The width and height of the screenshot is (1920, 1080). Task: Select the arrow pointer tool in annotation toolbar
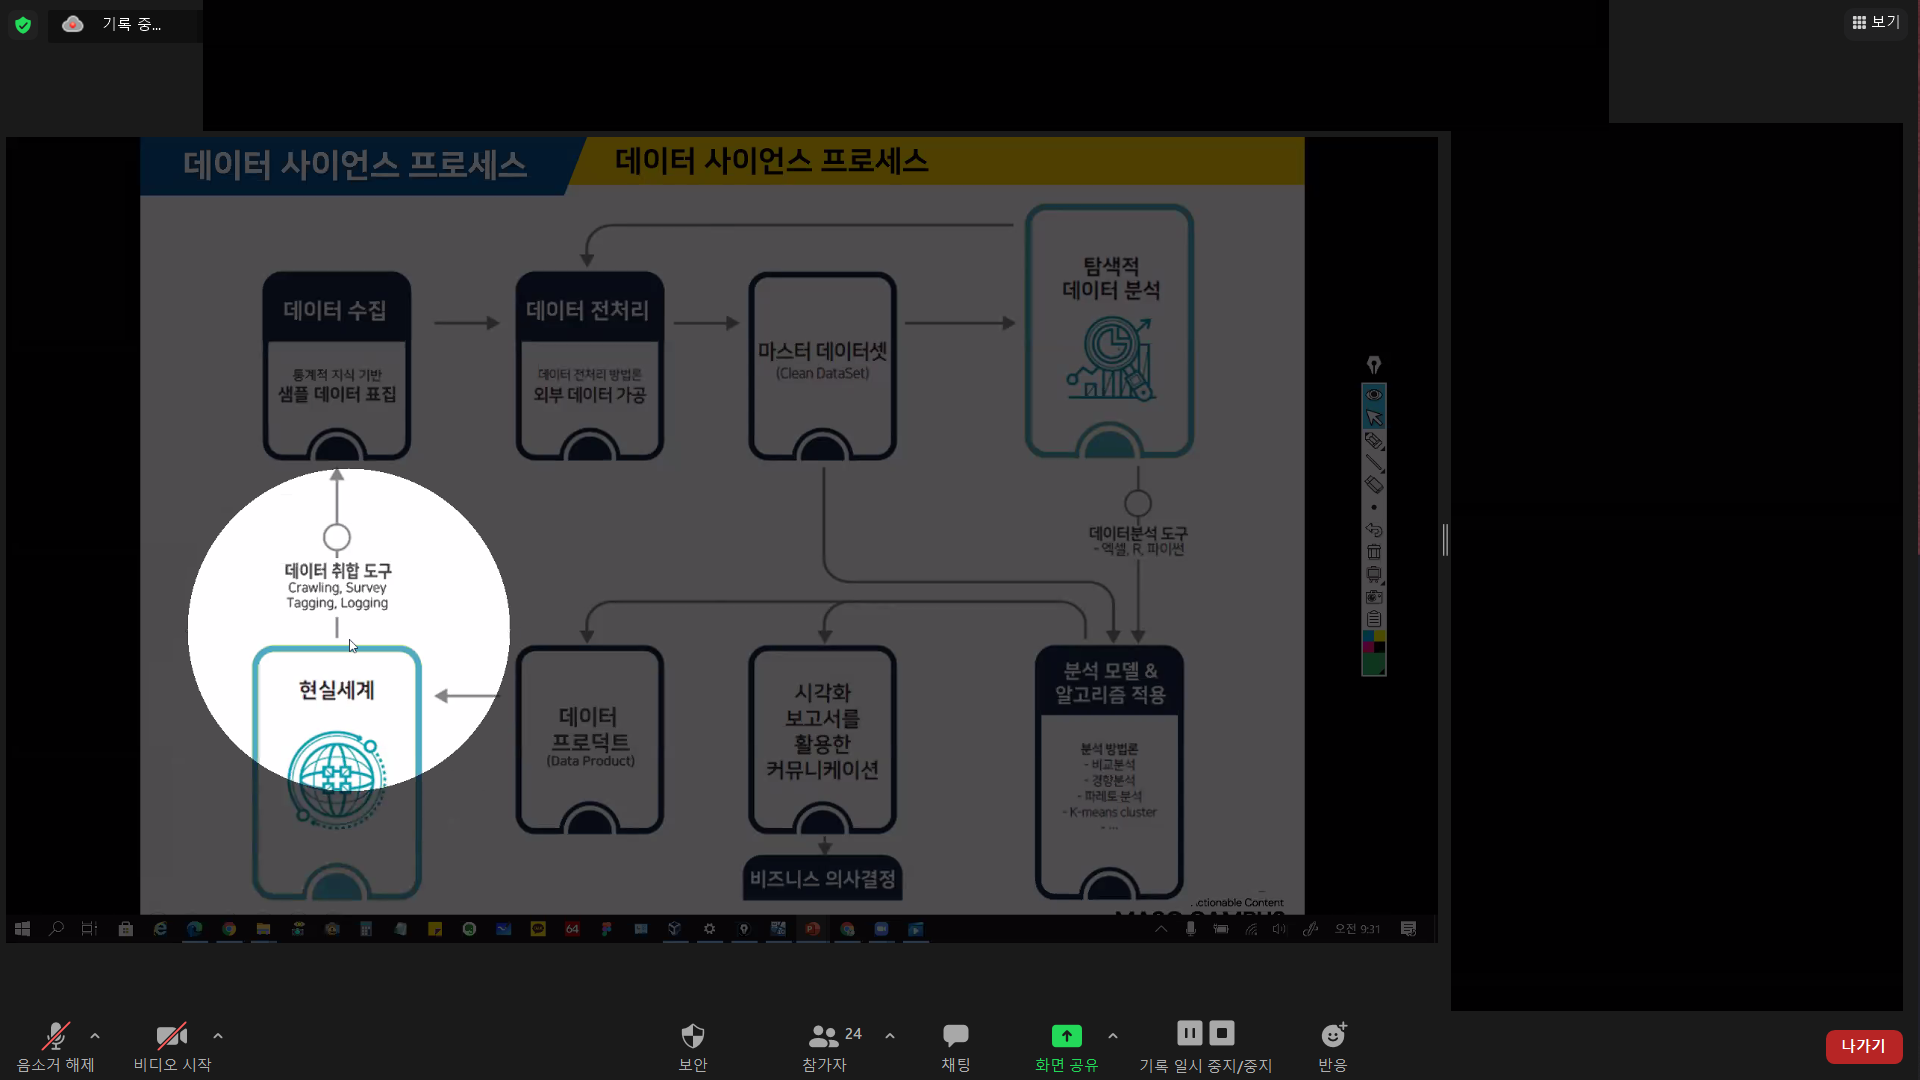pos(1374,418)
